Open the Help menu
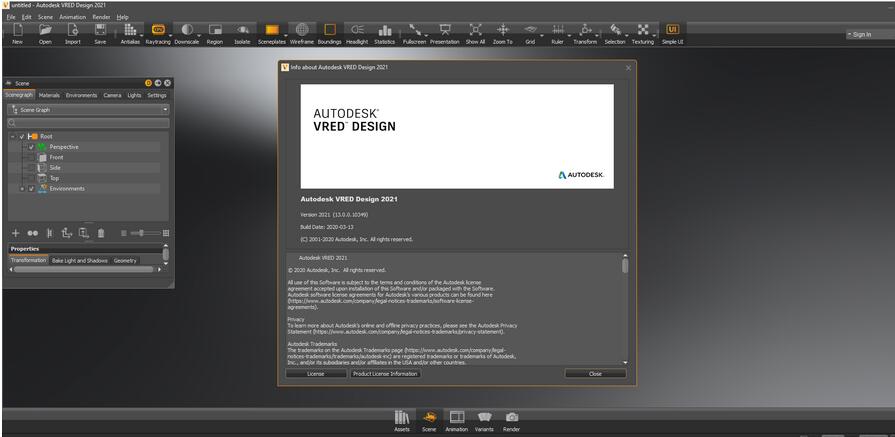The image size is (895, 437). pyautogui.click(x=122, y=17)
